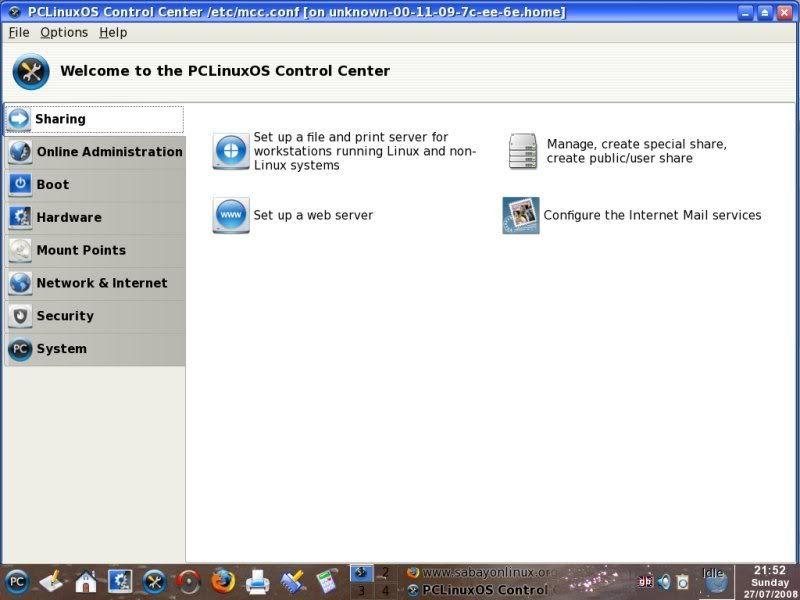Click the gear settings icon in taskbar
Viewport: 800px width, 600px height.
[x=120, y=582]
